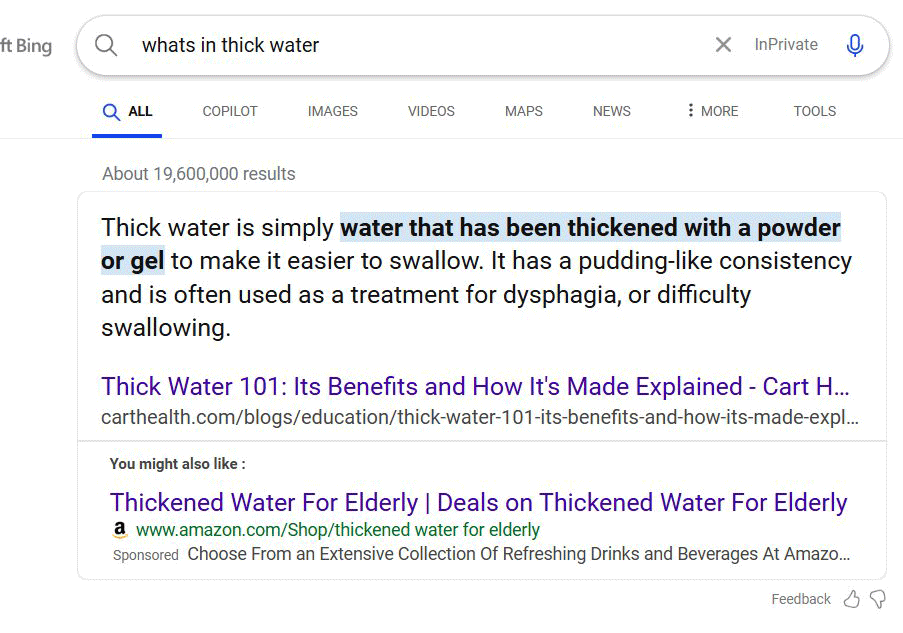Switch to the NEWS tab
Viewport: 903px width, 633px height.
[612, 111]
